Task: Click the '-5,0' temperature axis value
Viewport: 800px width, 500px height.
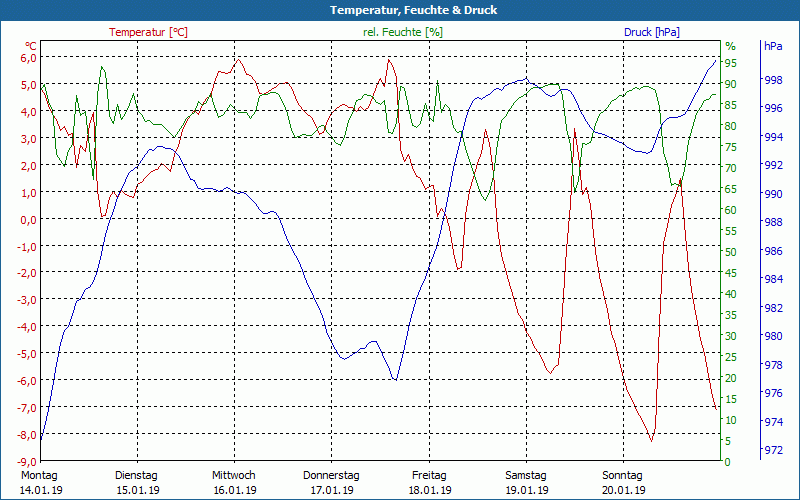Action: [x=26, y=354]
